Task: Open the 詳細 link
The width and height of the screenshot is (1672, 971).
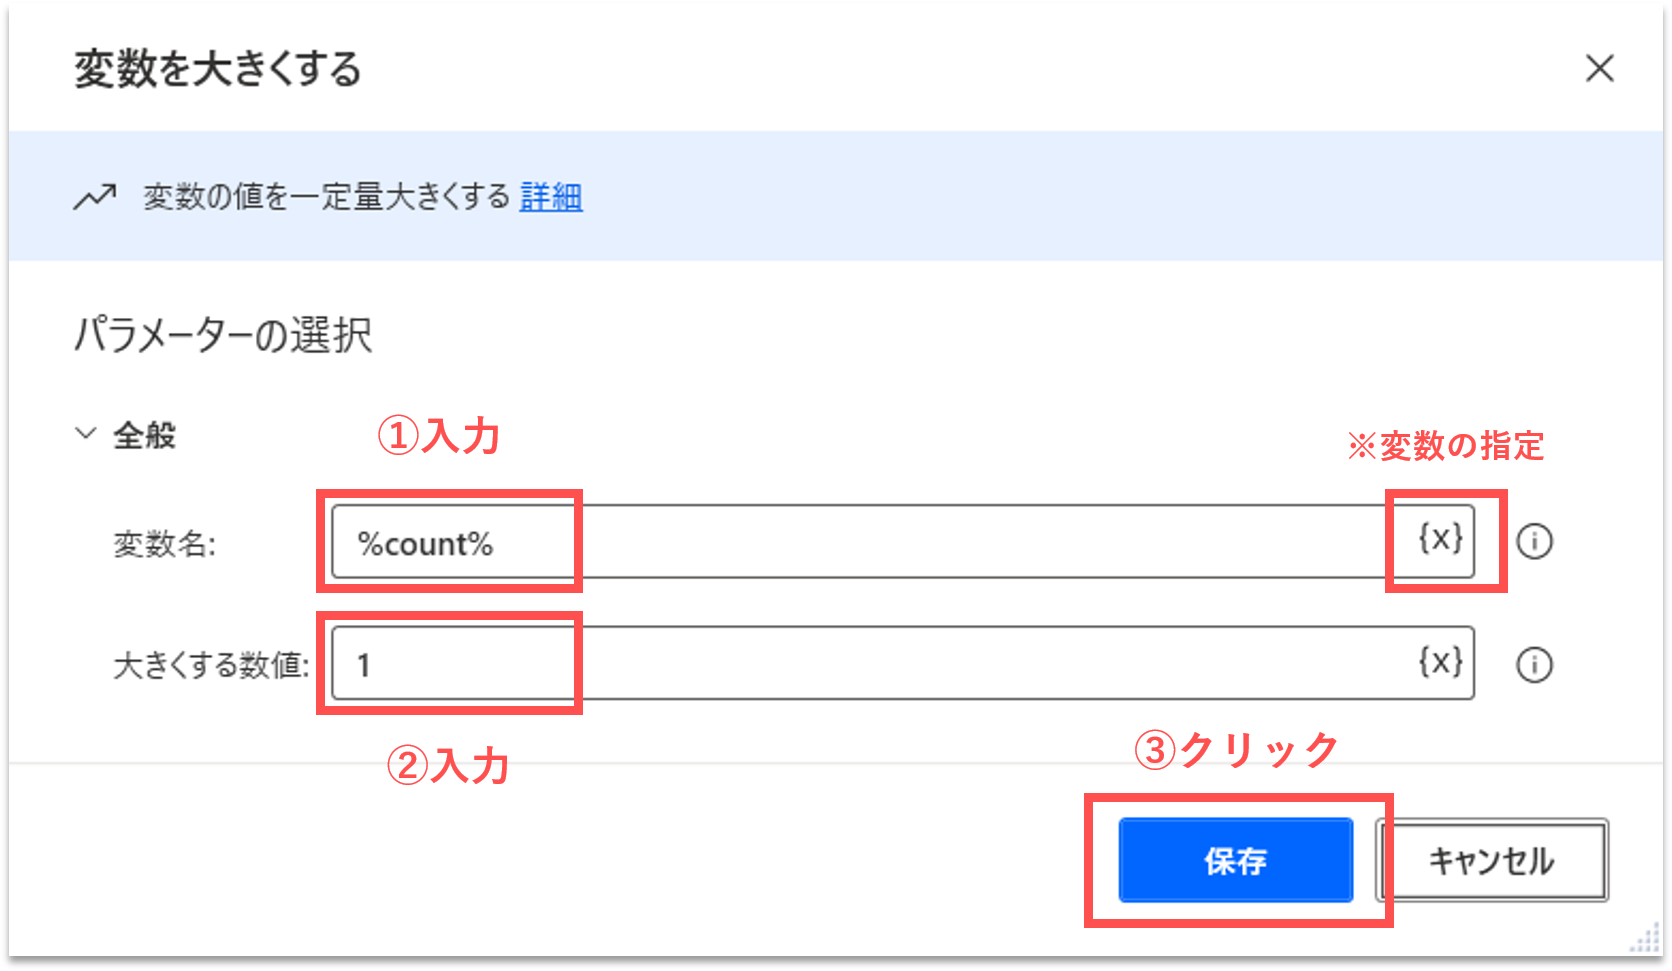Action: pyautogui.click(x=551, y=197)
